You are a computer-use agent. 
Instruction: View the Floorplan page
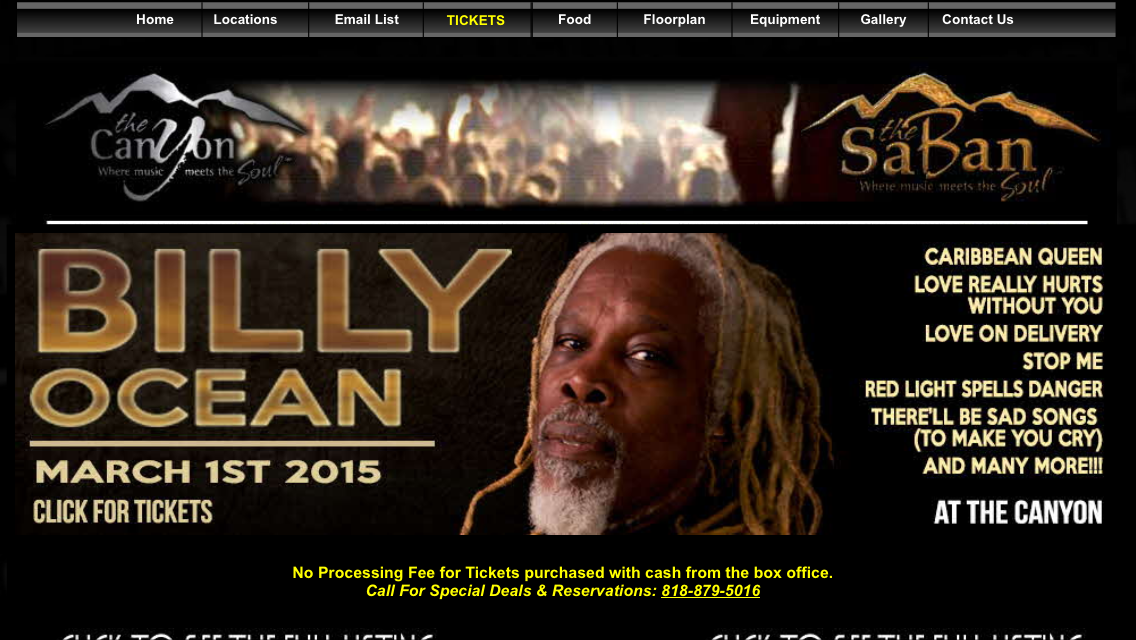pos(674,20)
